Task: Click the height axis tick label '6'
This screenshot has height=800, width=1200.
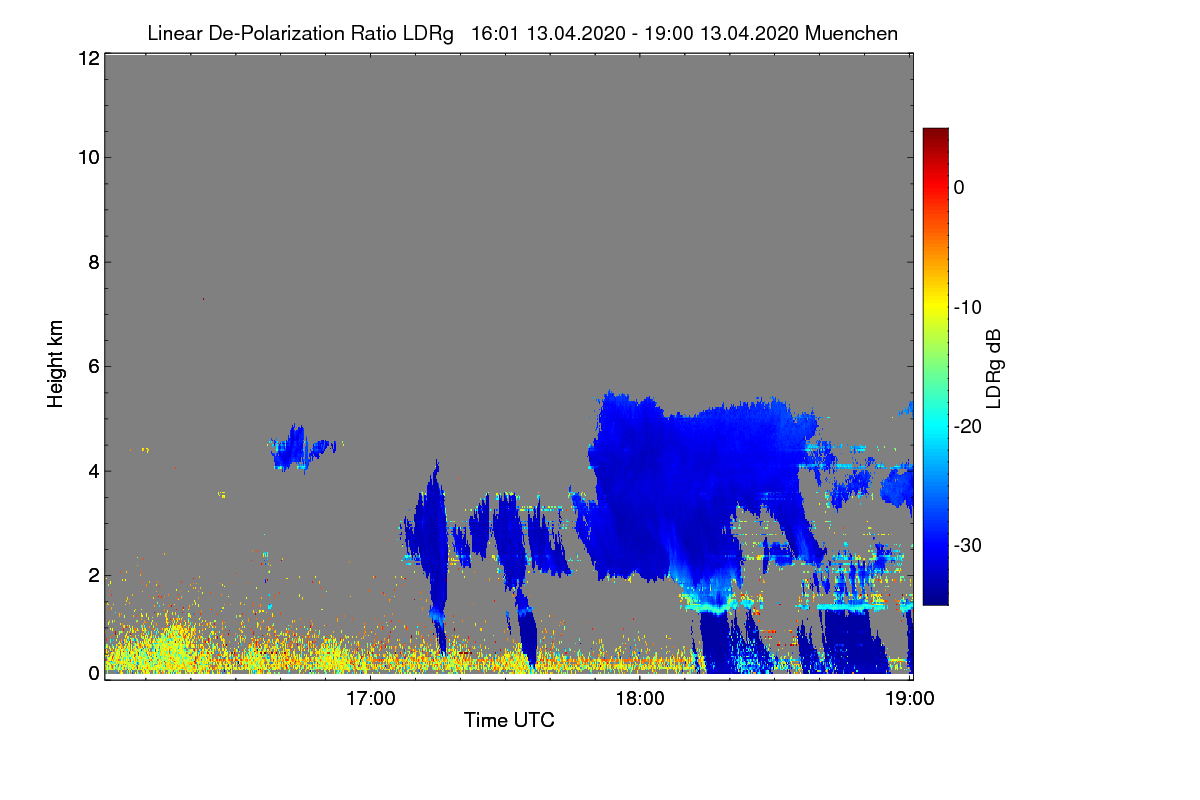Action: point(93,366)
